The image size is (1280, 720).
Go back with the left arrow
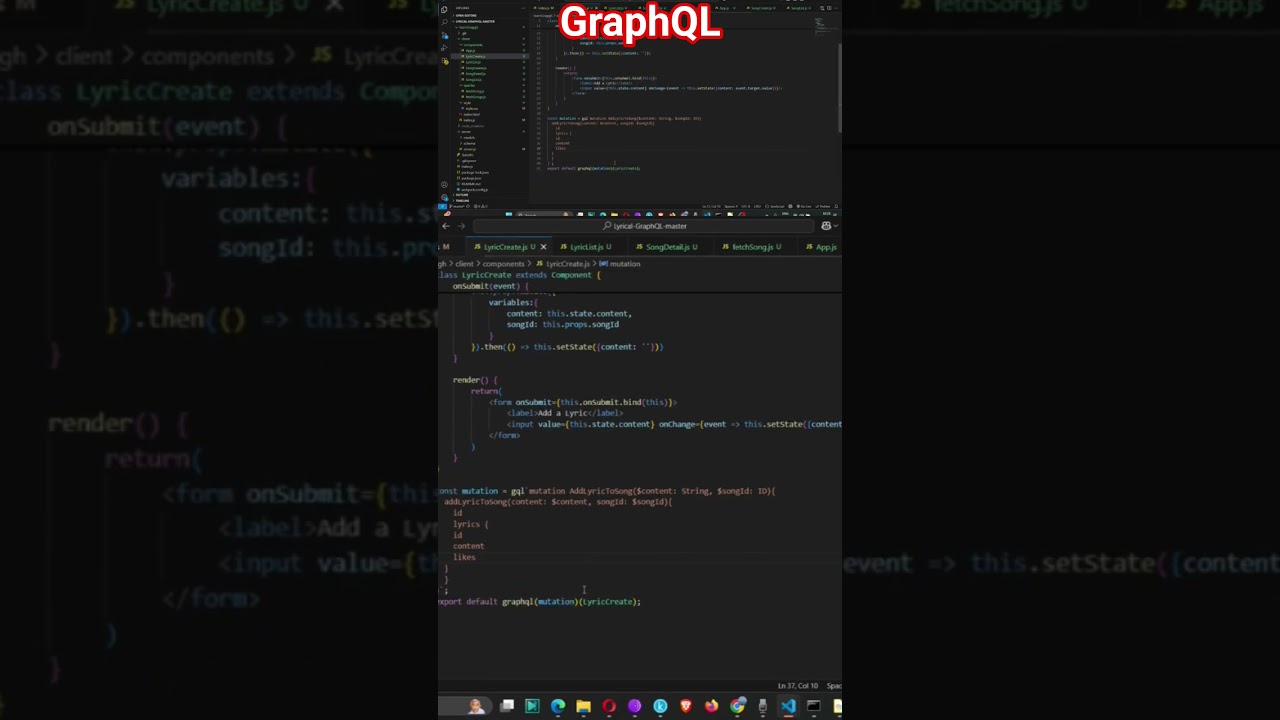pos(446,226)
